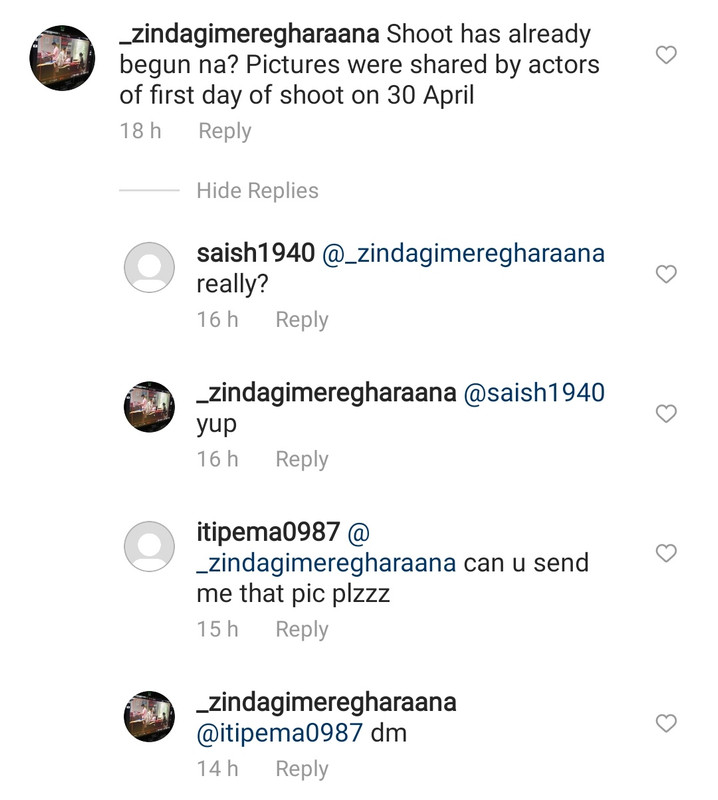Open avatar beside the "yup" reply
Image resolution: width=718 pixels, height=800 pixels.
[150, 408]
